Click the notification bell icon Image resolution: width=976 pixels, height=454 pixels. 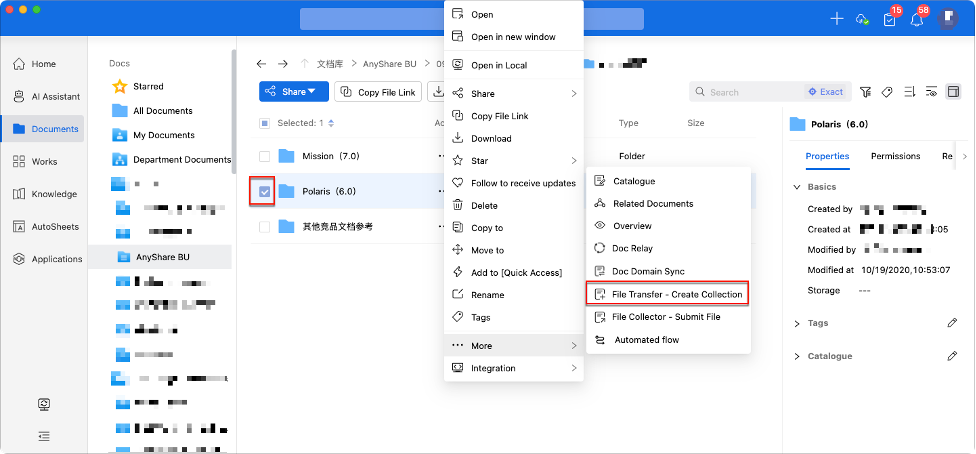click(x=916, y=20)
